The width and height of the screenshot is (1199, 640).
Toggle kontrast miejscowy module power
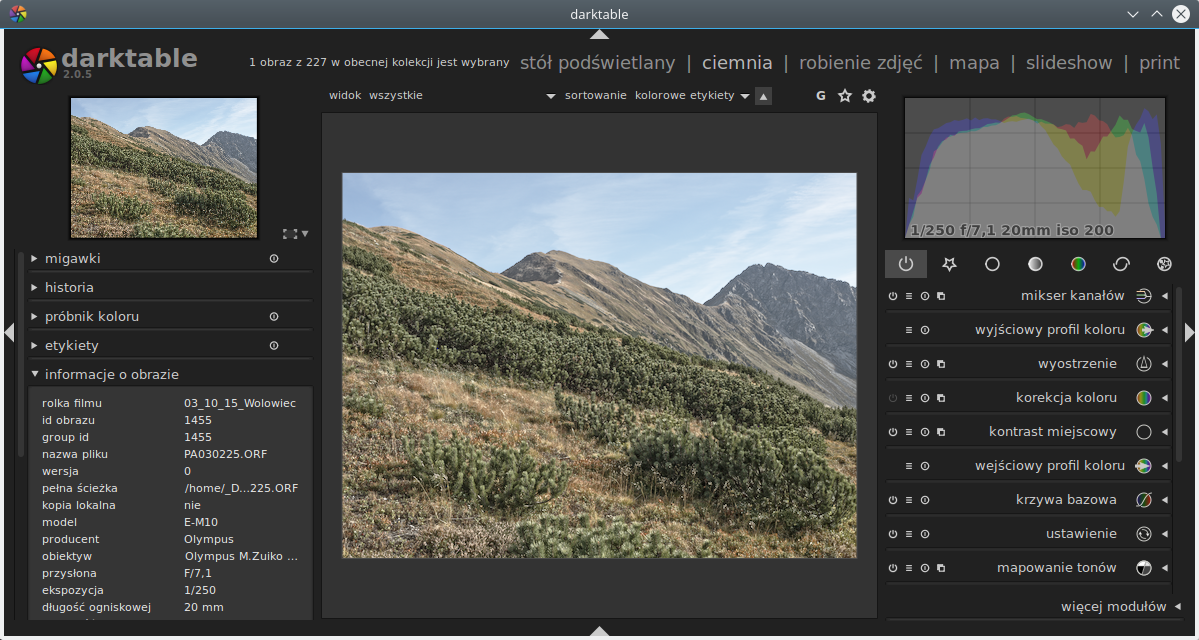tap(892, 432)
